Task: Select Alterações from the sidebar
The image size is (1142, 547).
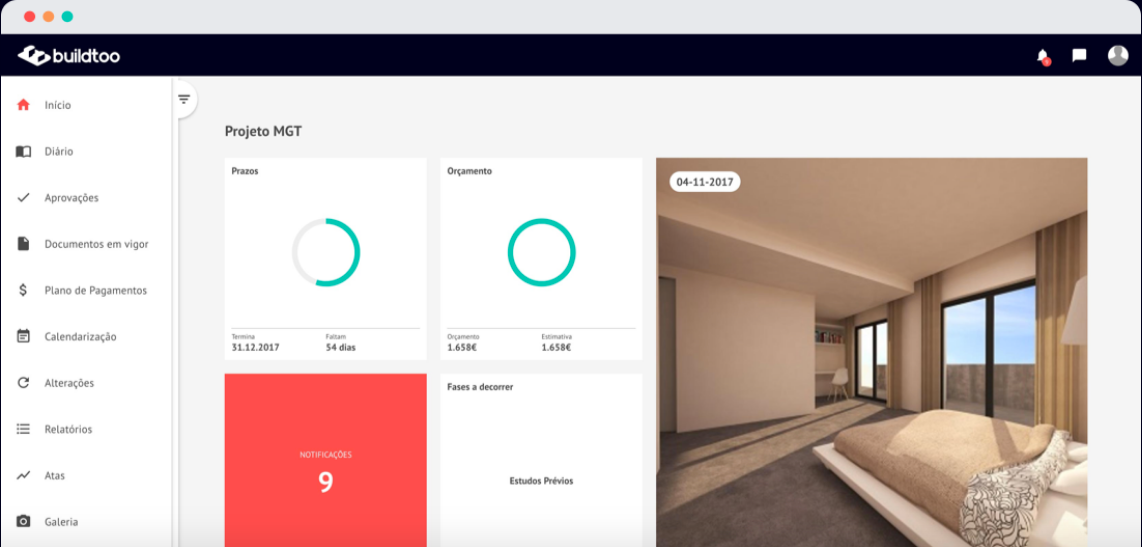Action: [x=69, y=383]
